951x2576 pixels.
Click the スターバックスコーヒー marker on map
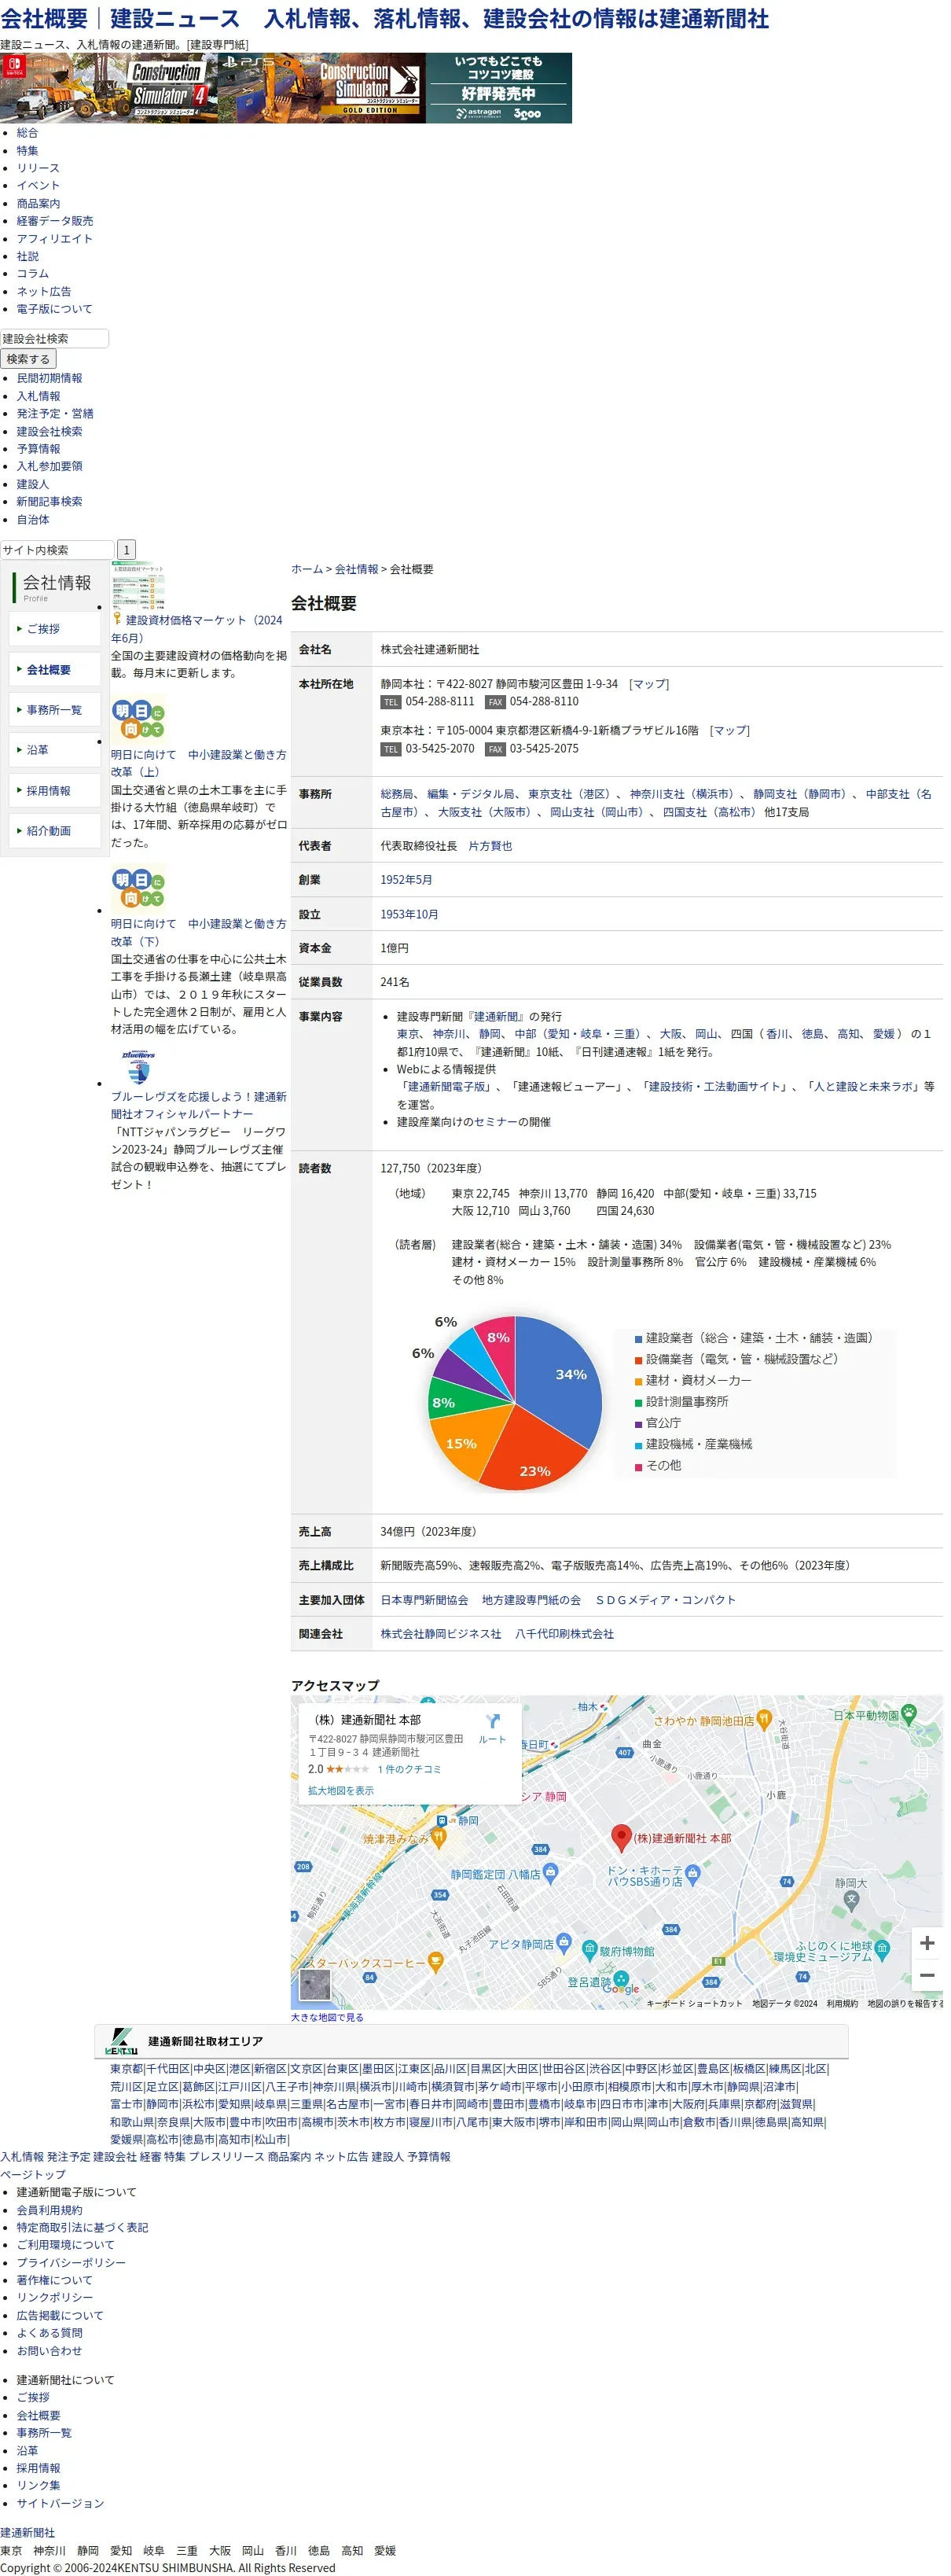pos(435,1962)
